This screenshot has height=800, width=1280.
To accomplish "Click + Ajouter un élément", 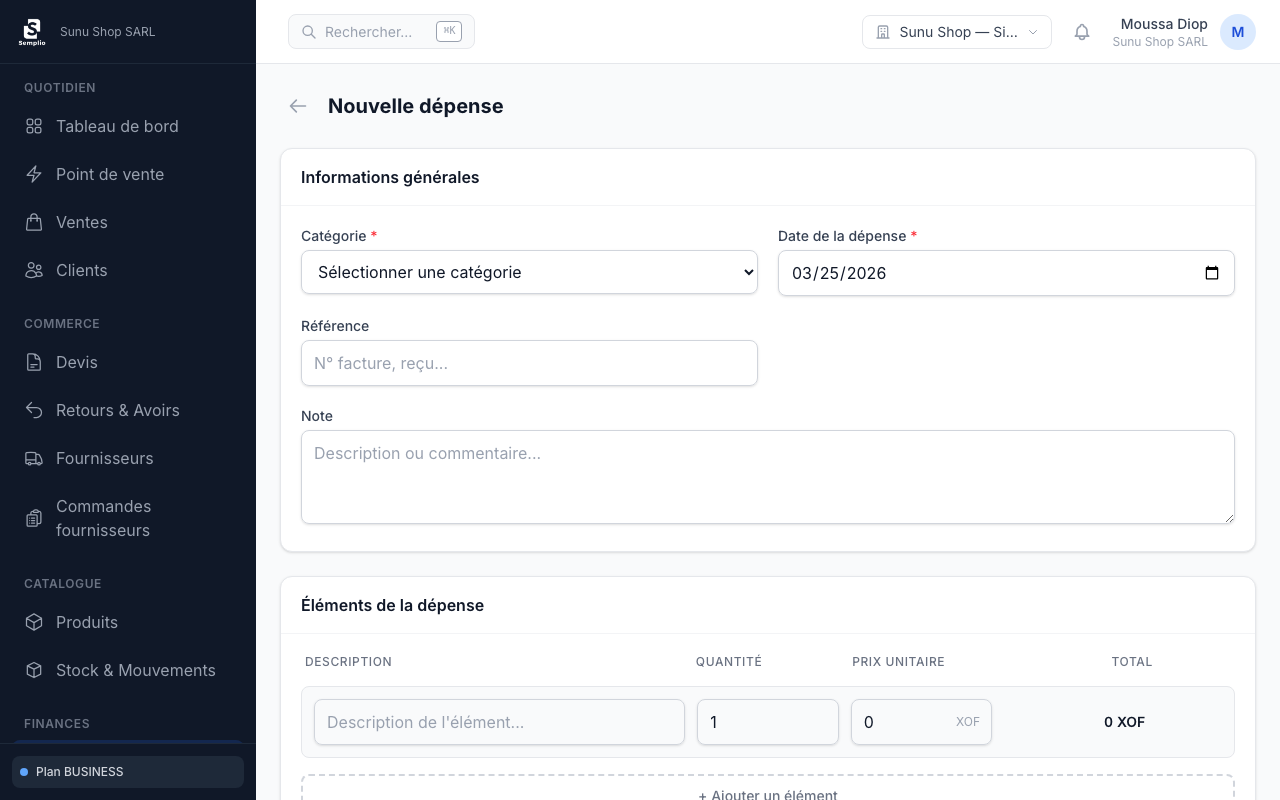I will point(768,794).
